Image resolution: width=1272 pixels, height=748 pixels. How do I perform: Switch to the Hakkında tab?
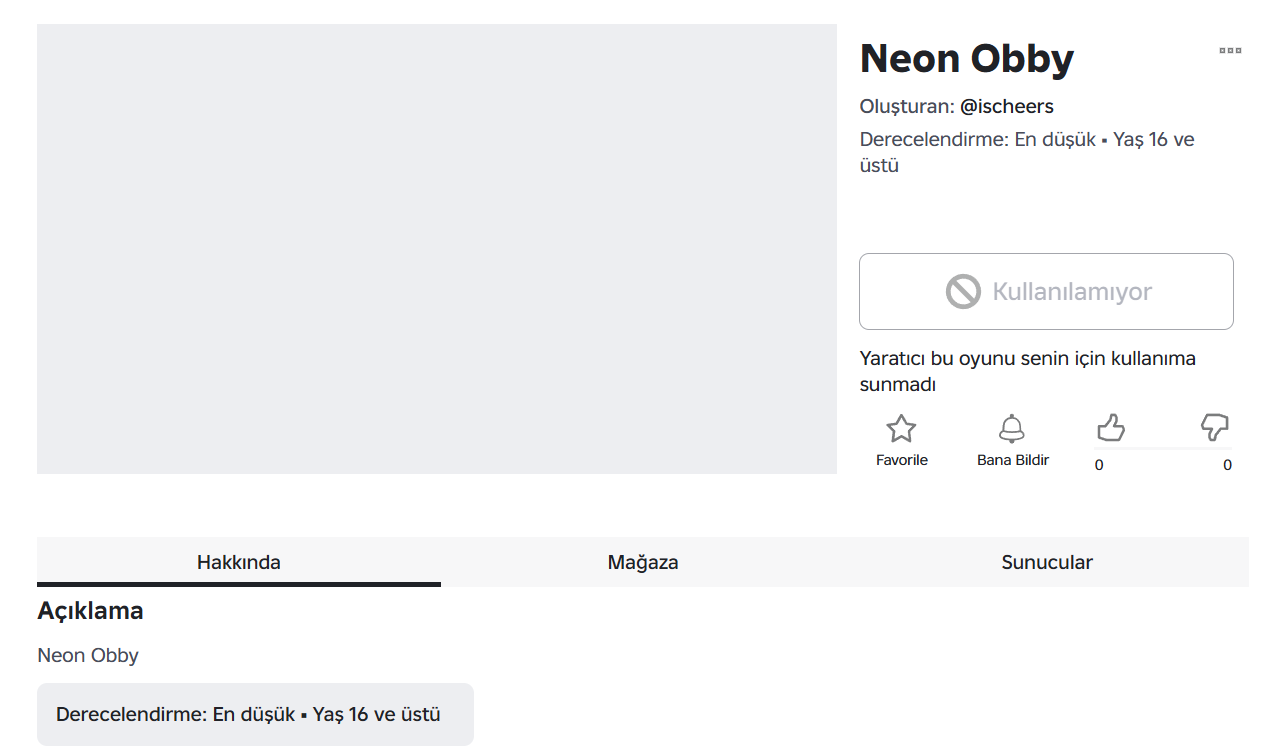(x=239, y=562)
